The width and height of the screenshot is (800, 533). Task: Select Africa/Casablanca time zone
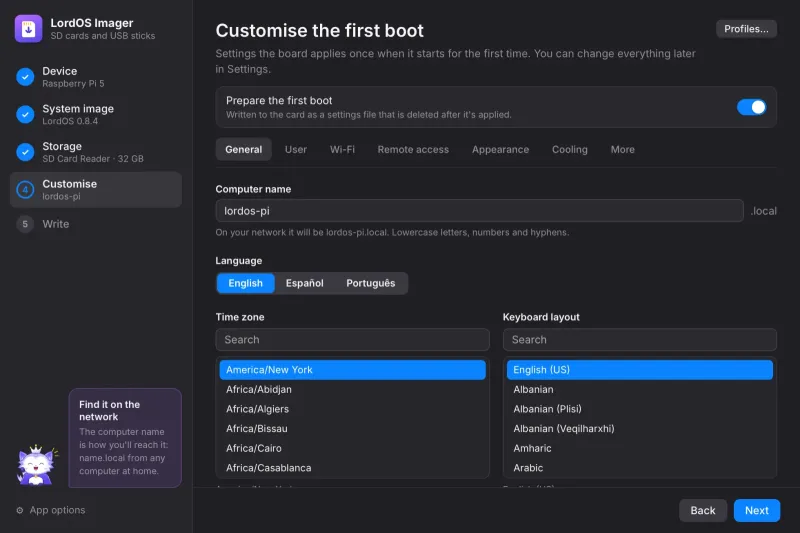(353, 468)
